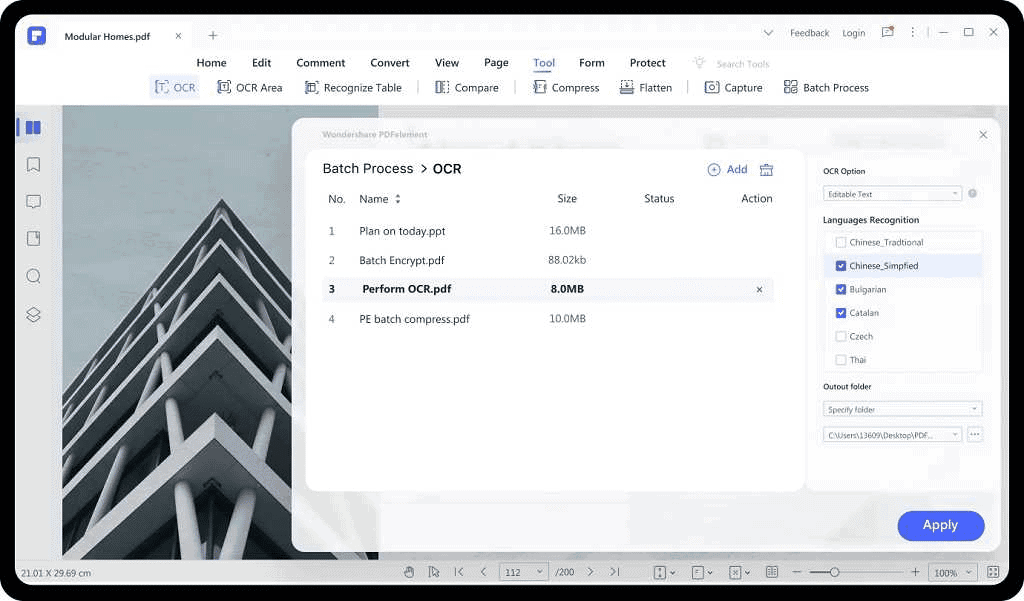The width and height of the screenshot is (1024, 601).
Task: Enable Chinese_Traditional language checkbox
Action: click(841, 242)
